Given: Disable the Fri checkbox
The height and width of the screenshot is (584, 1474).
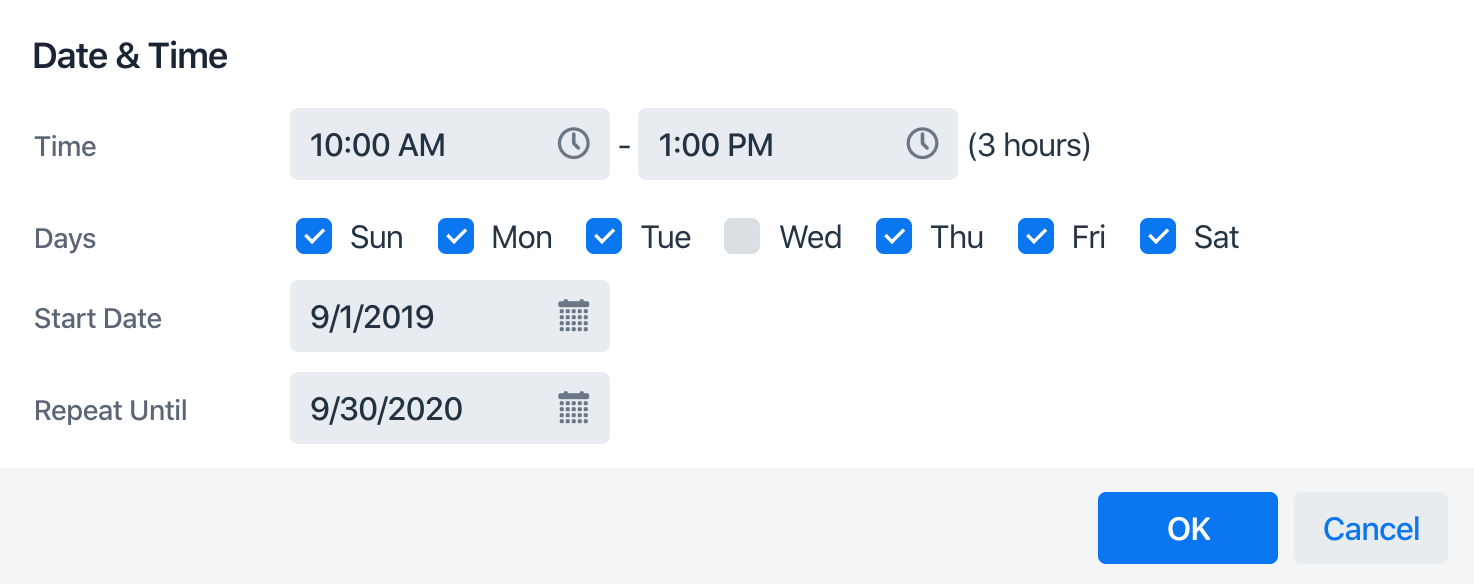Looking at the screenshot, I should (x=1036, y=237).
